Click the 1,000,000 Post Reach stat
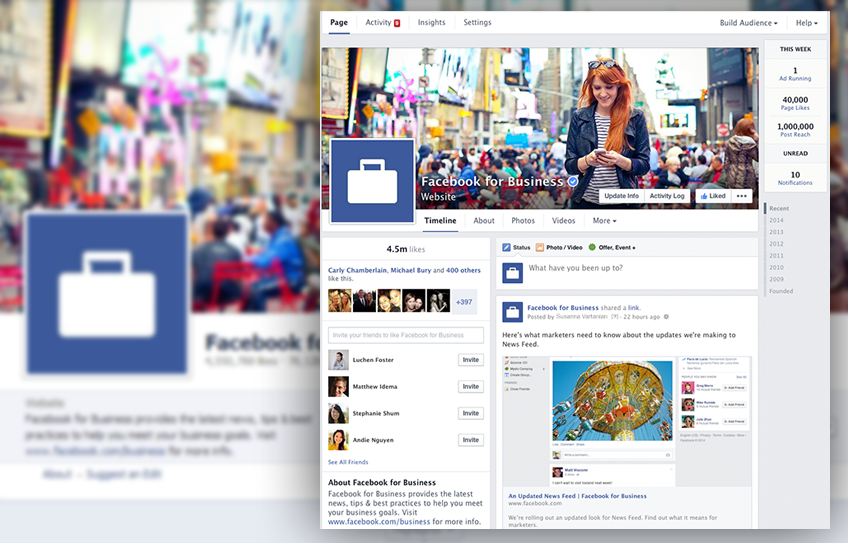This screenshot has height=543, width=848. (x=795, y=130)
